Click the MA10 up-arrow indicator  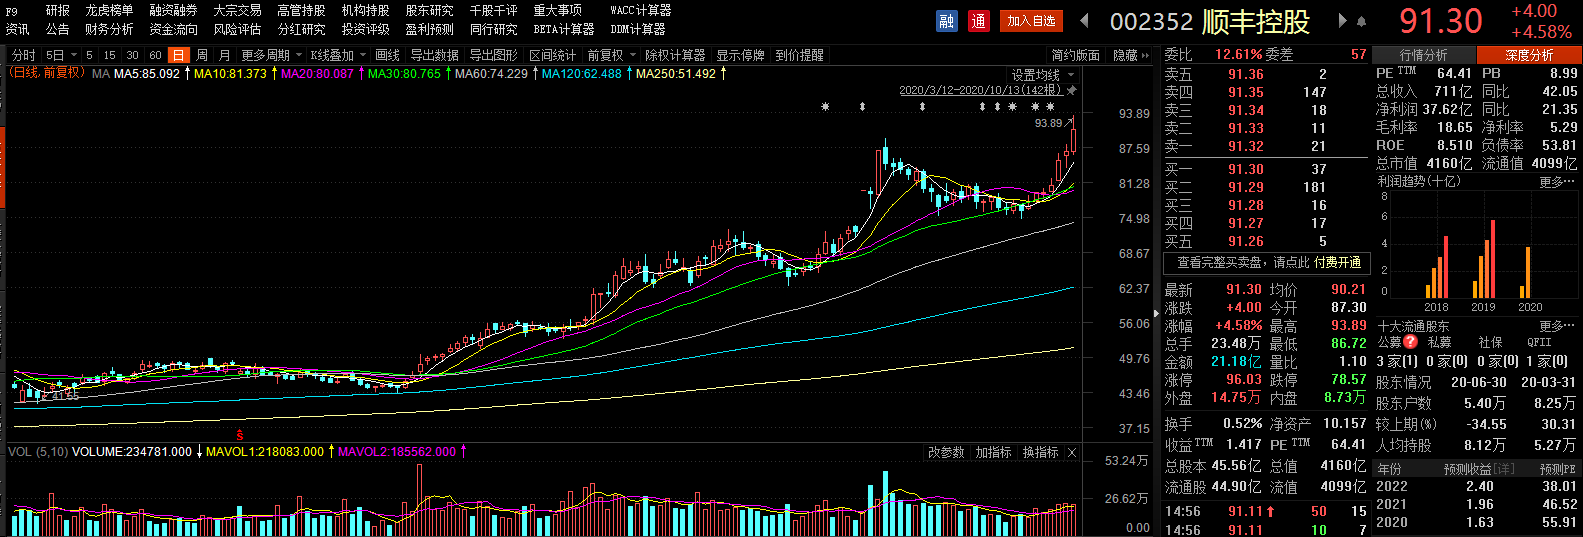coord(274,73)
